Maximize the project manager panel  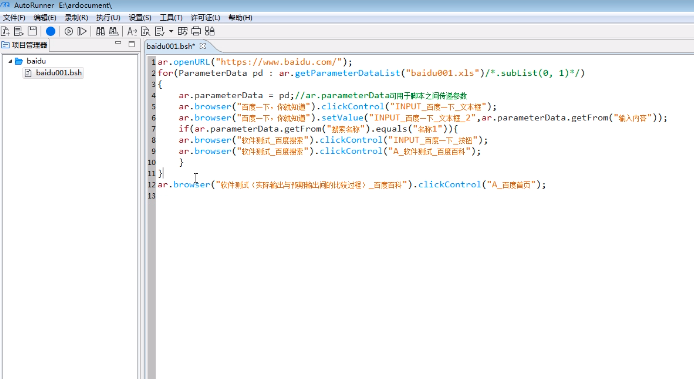pos(131,43)
